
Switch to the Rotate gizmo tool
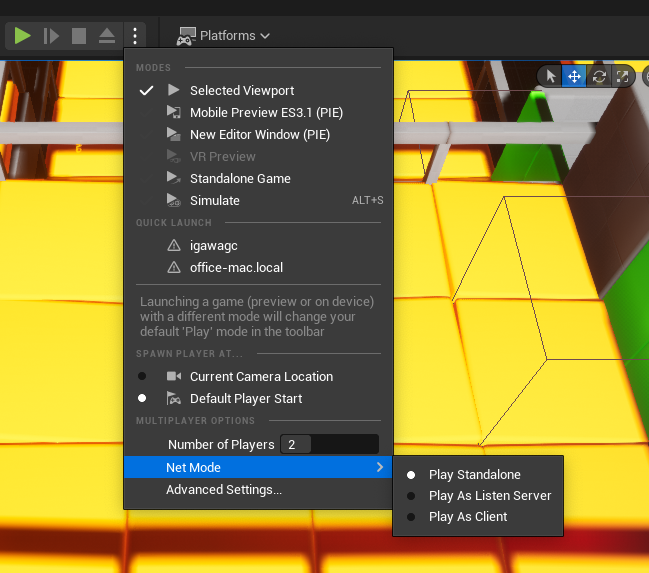(x=599, y=76)
